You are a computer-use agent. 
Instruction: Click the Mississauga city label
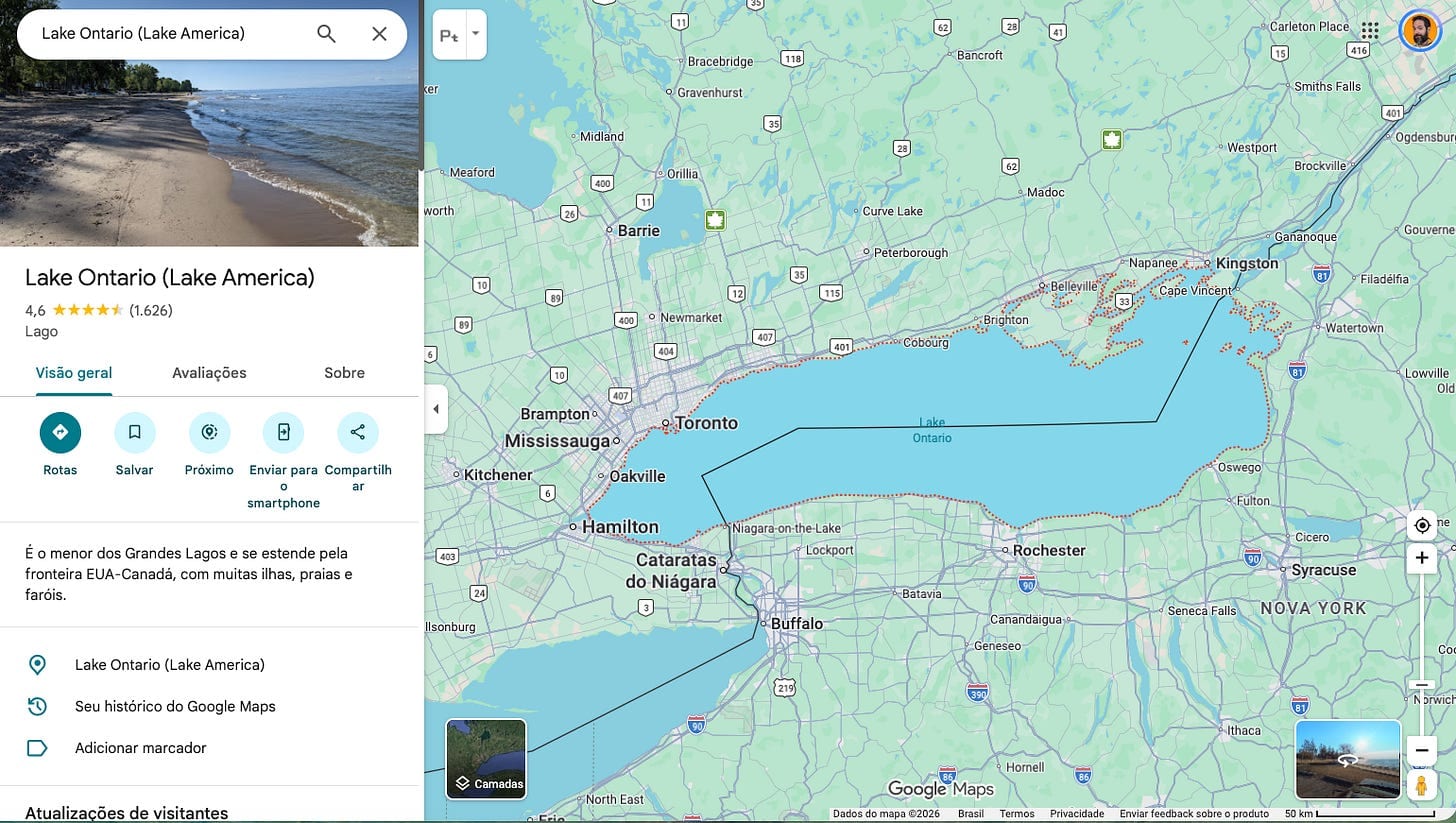coord(557,441)
